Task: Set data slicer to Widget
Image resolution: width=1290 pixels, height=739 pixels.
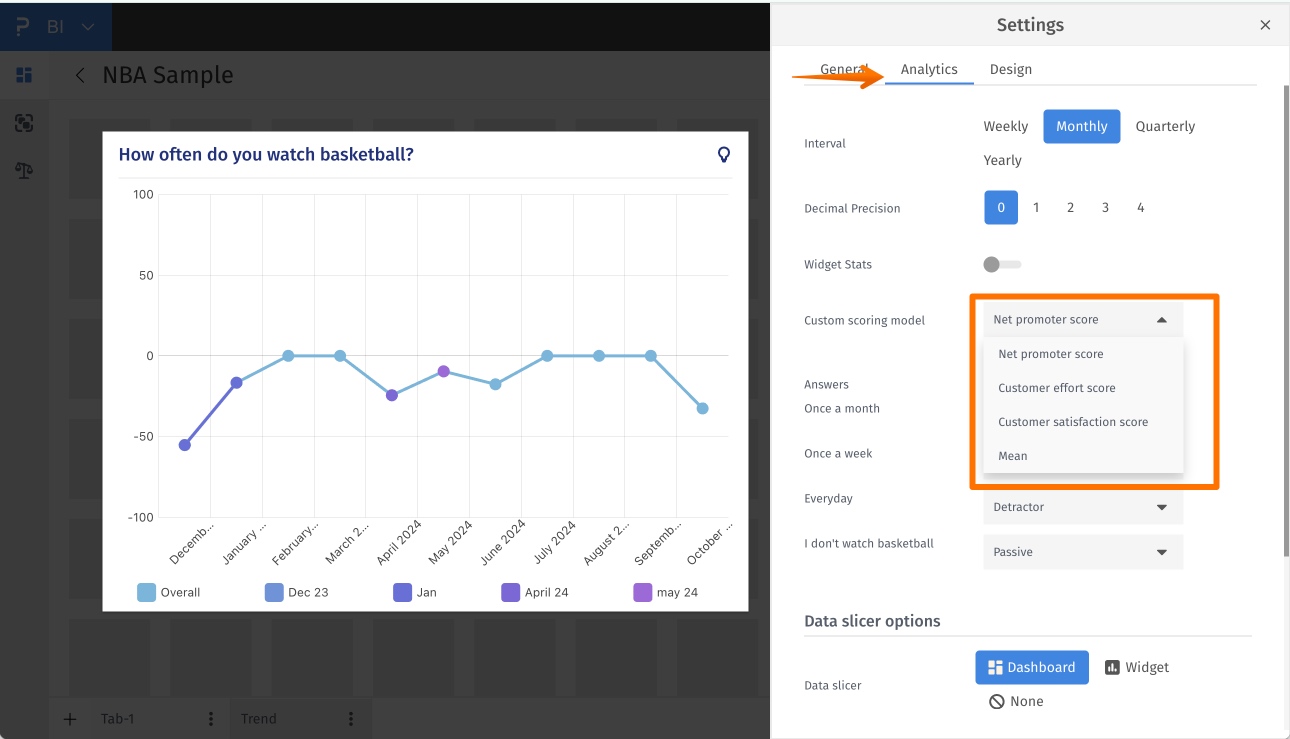Action: pyautogui.click(x=1137, y=667)
